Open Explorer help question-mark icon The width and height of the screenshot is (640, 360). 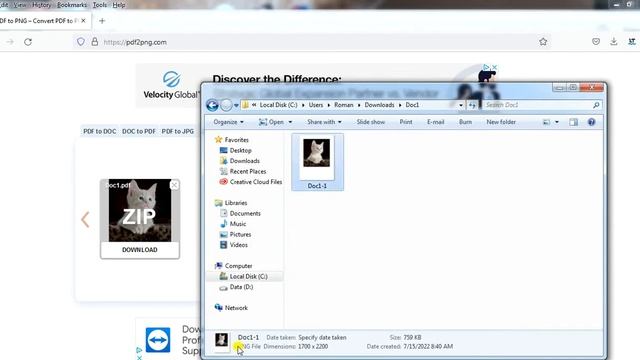pos(591,122)
